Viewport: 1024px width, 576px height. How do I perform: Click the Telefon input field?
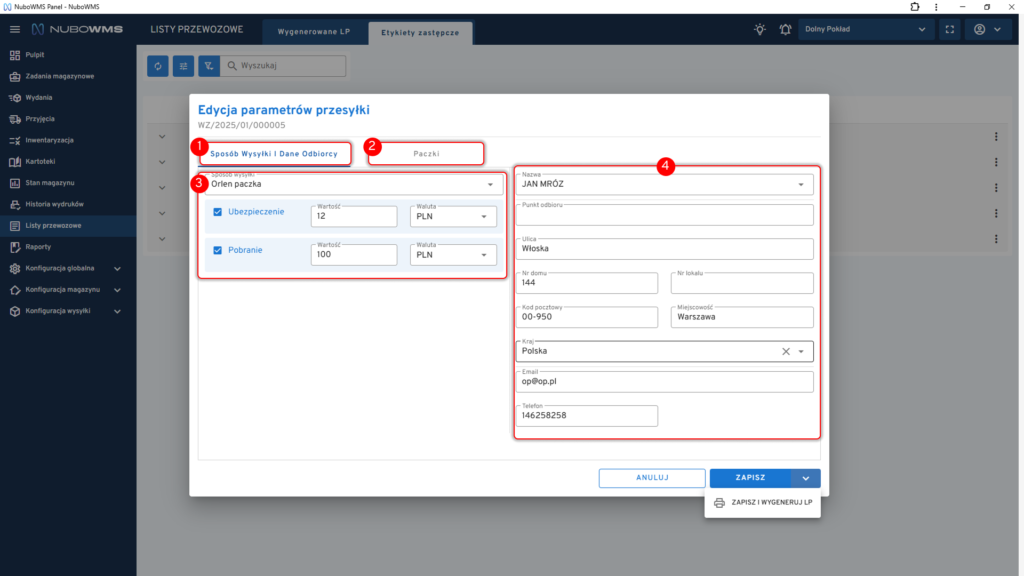coord(588,415)
